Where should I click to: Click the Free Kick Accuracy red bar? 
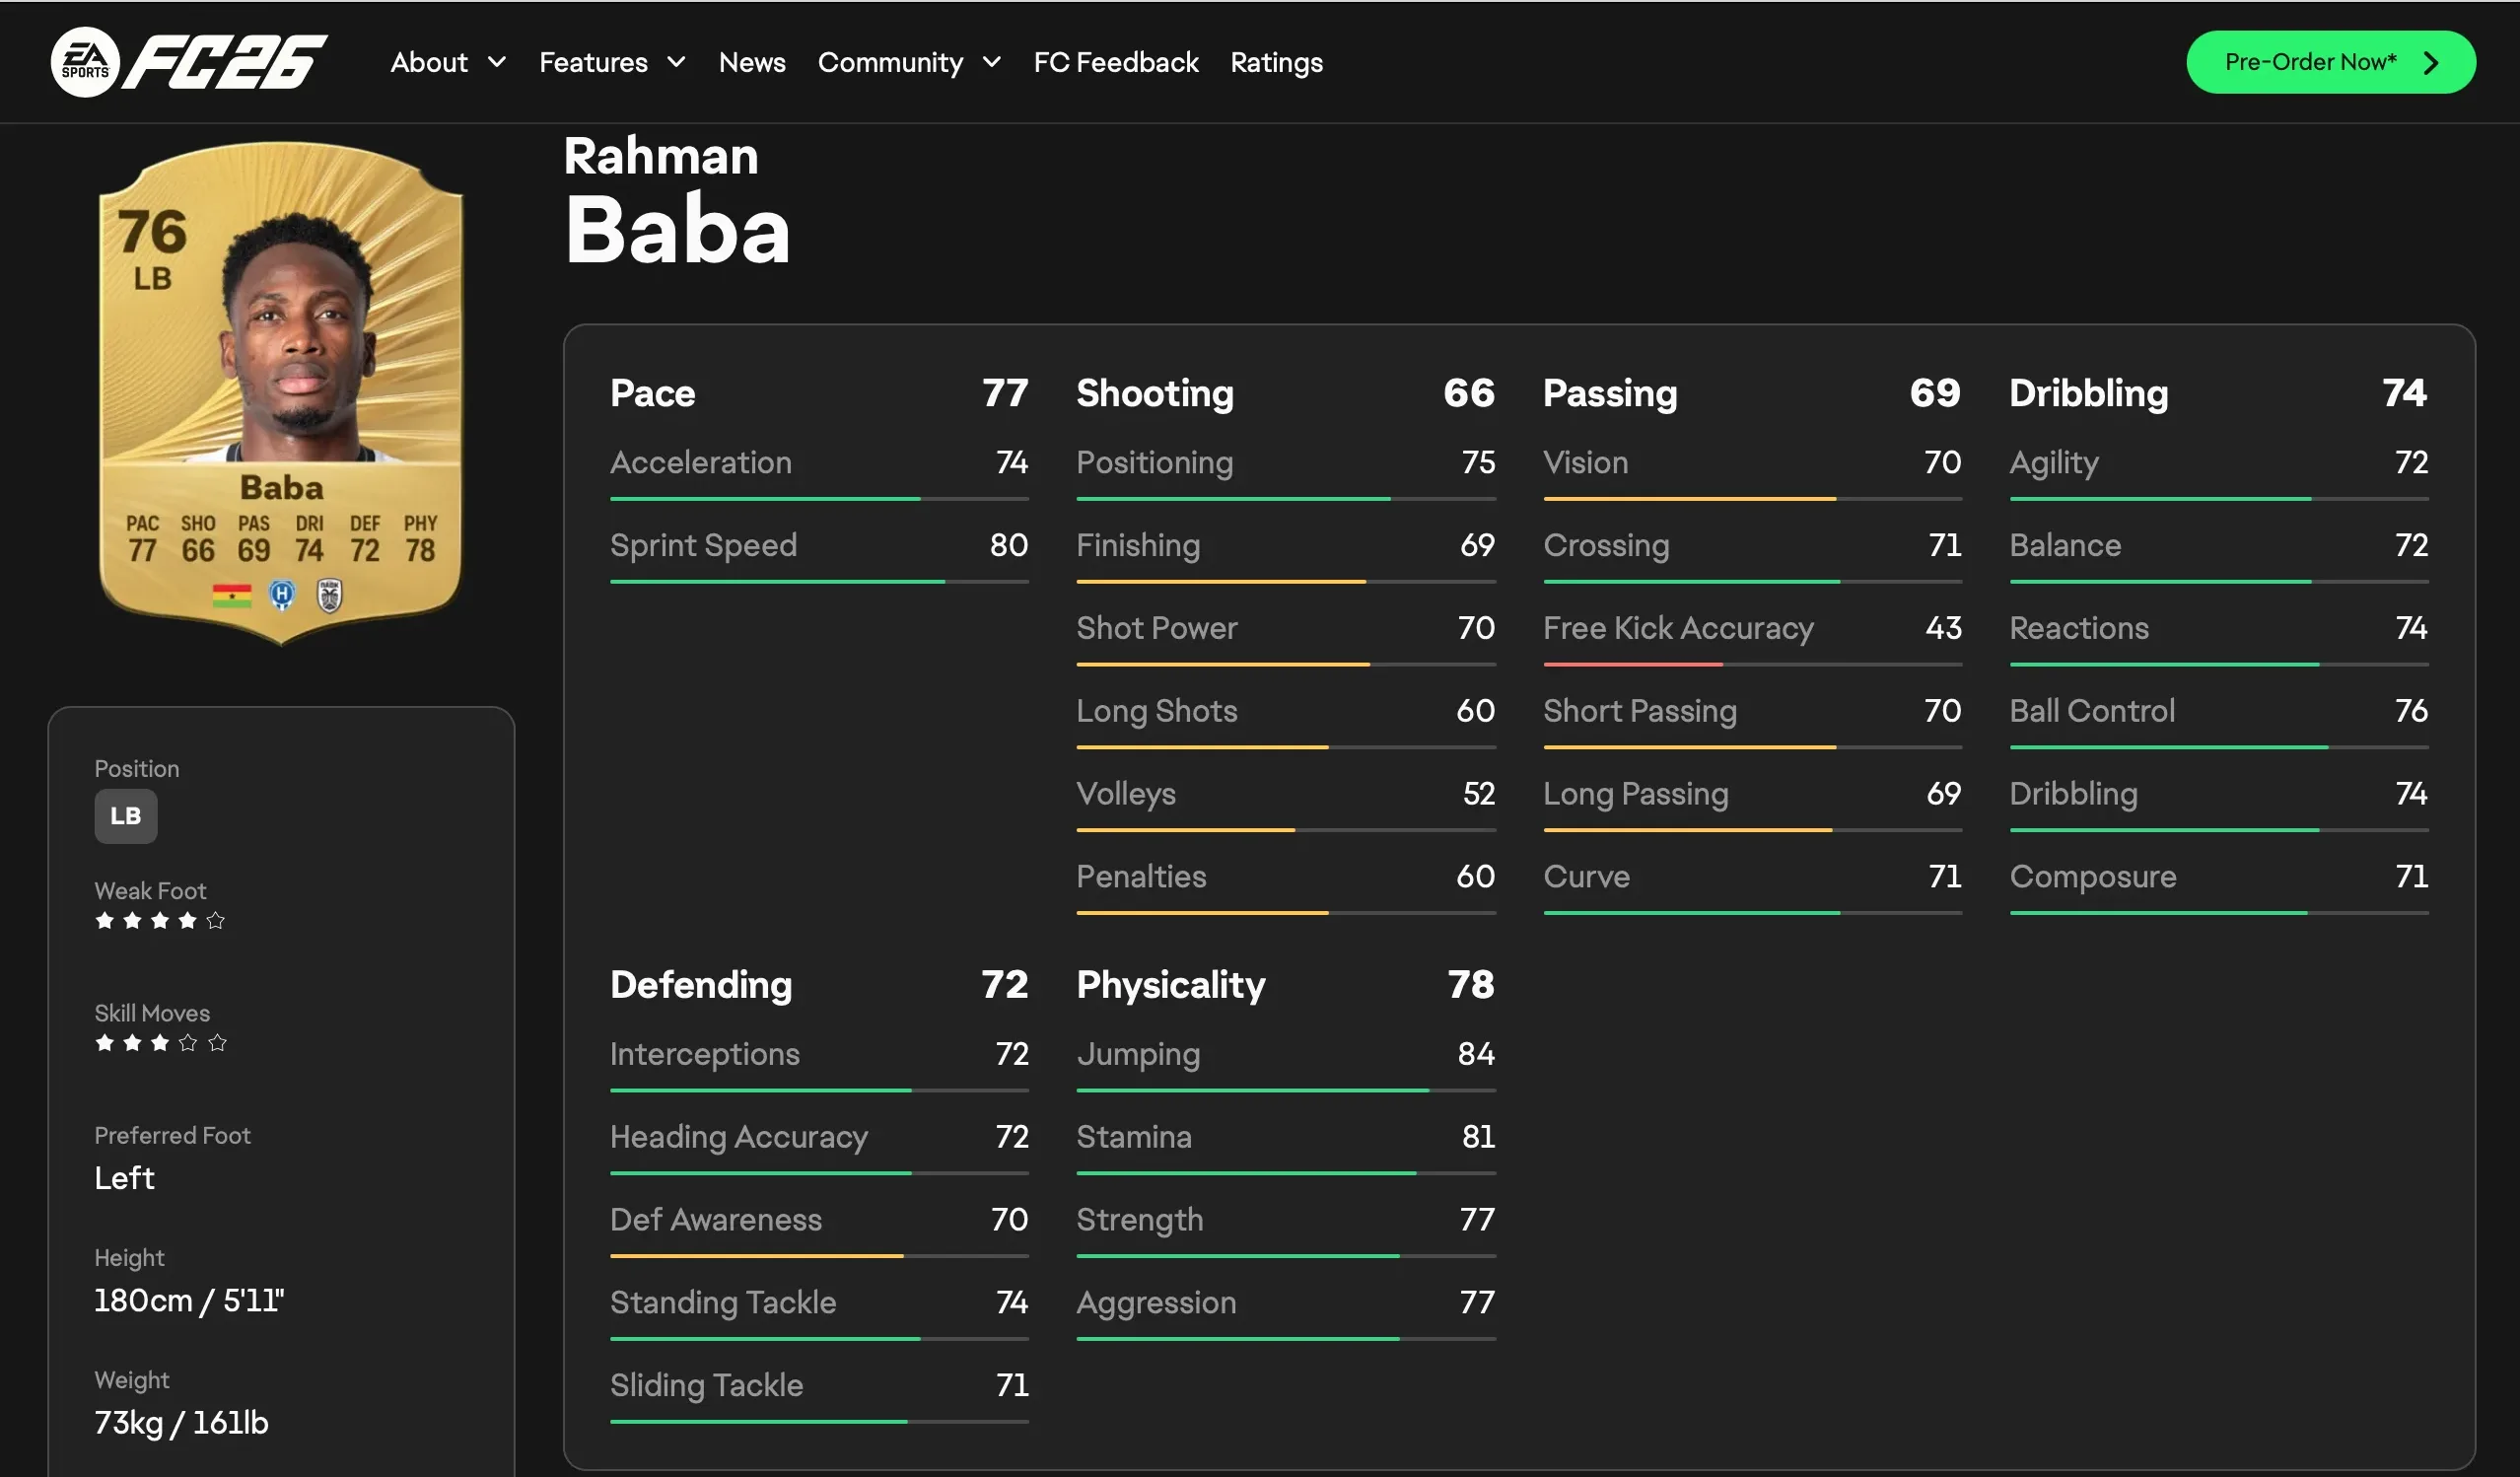pyautogui.click(x=1632, y=664)
